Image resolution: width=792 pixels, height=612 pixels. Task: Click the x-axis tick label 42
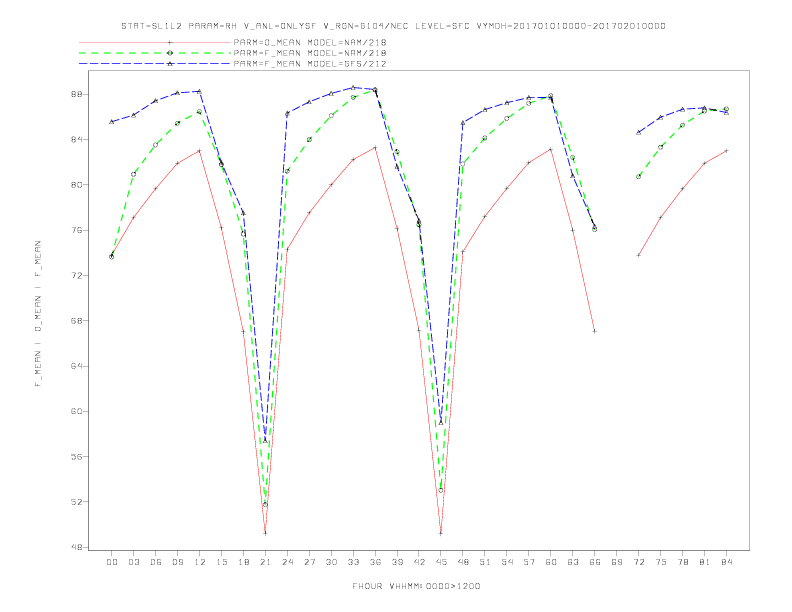pos(419,562)
